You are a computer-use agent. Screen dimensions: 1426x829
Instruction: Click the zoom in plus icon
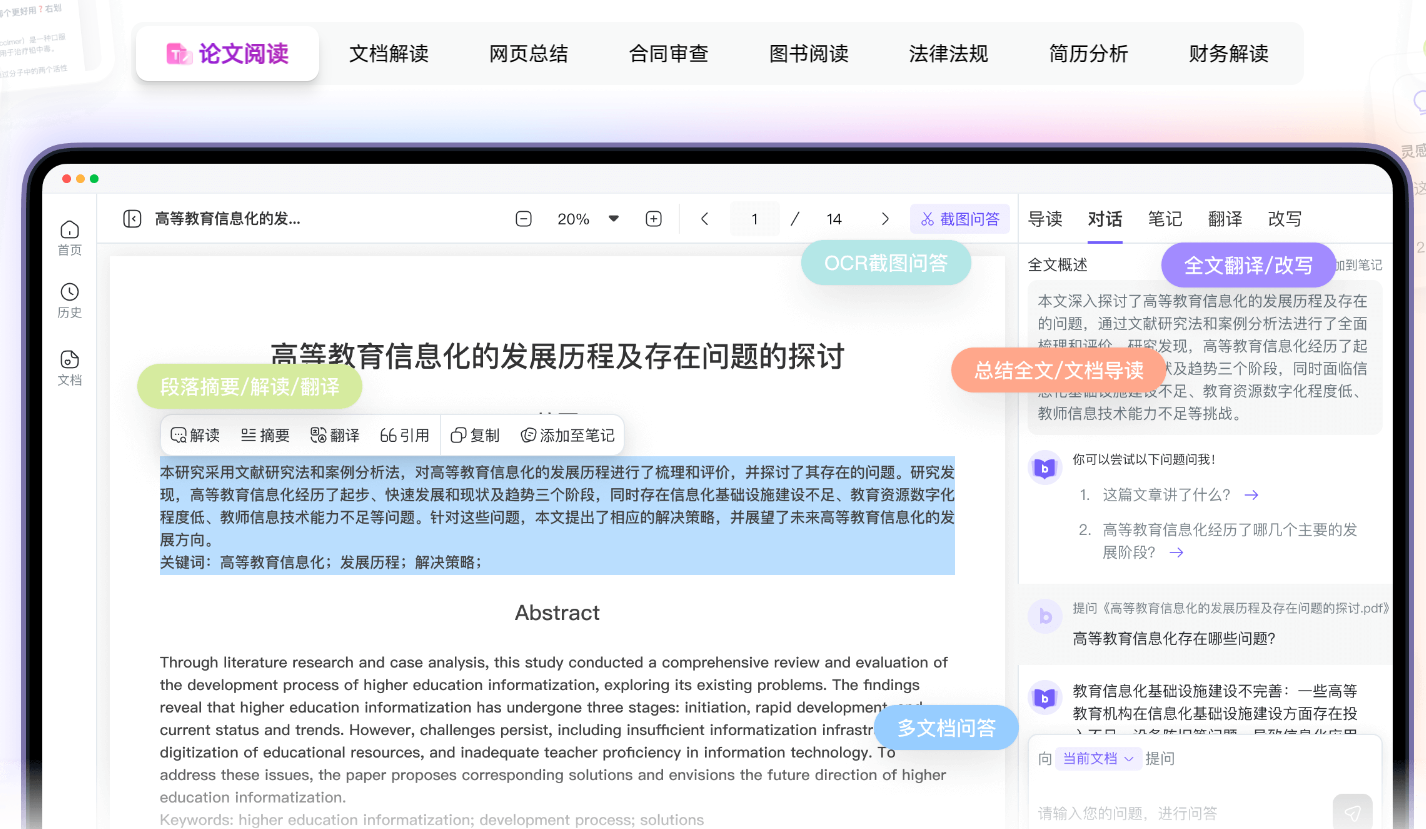tap(653, 219)
